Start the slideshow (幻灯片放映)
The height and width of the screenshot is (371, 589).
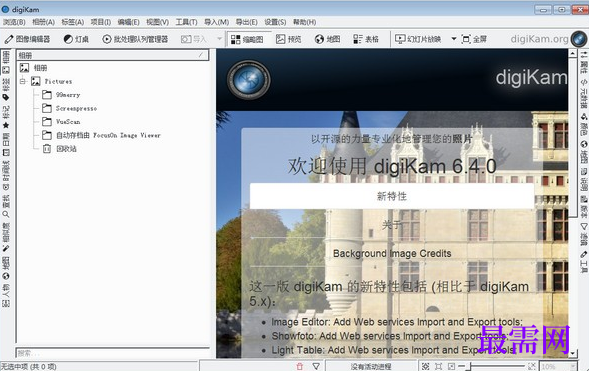[x=418, y=39]
